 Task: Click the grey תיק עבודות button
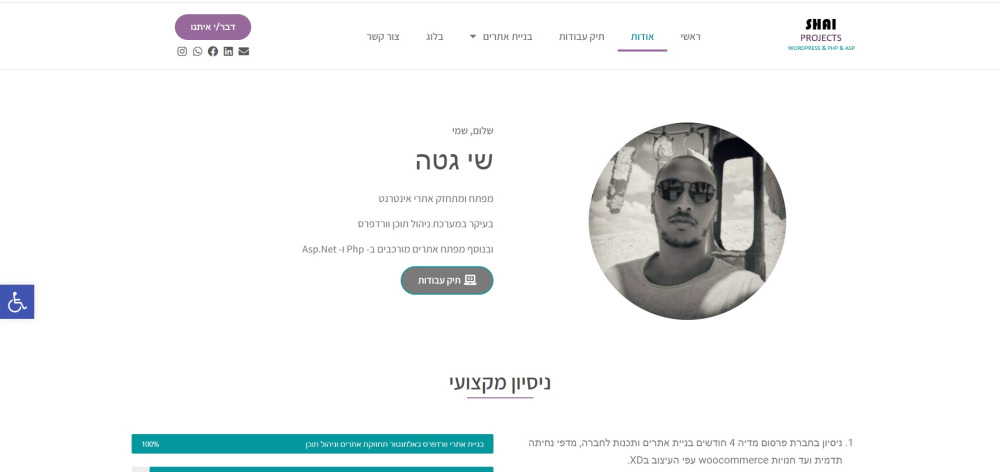(447, 281)
